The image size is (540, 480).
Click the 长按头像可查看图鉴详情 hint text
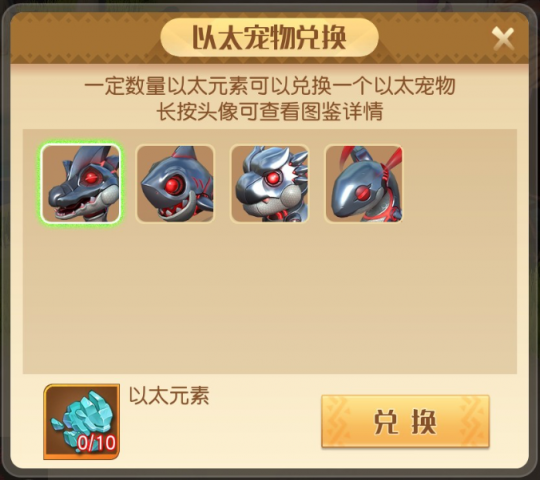tap(270, 112)
